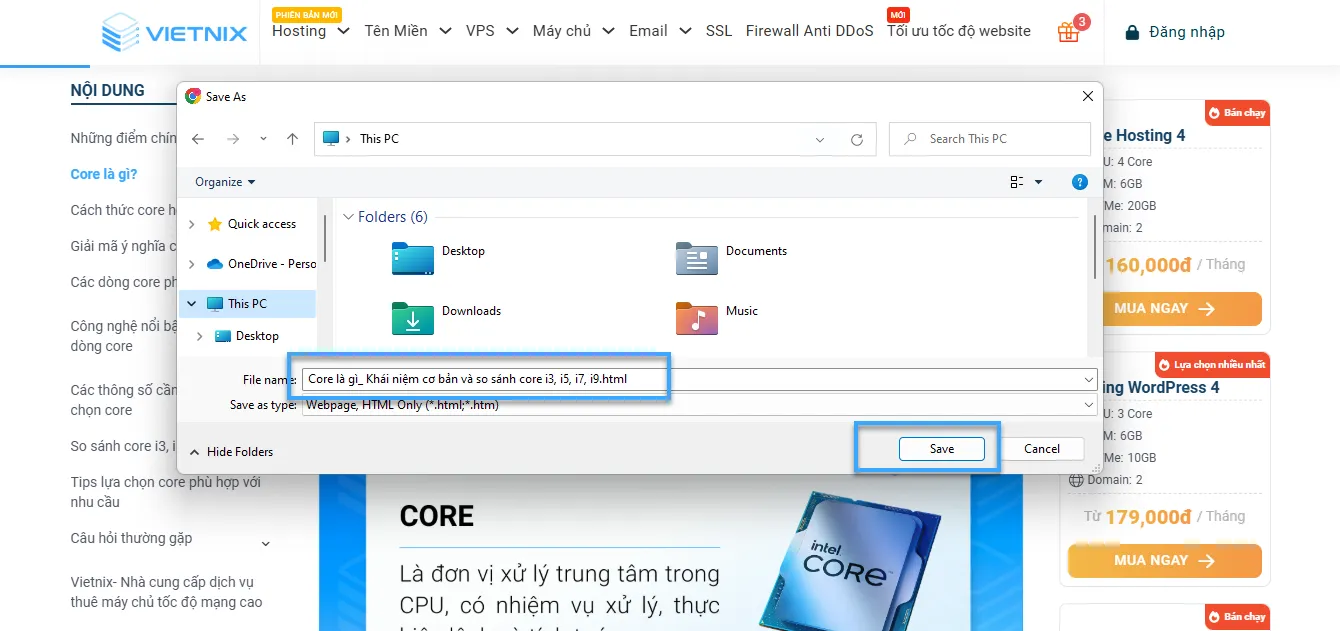Open the Music folder icon

tap(696, 318)
